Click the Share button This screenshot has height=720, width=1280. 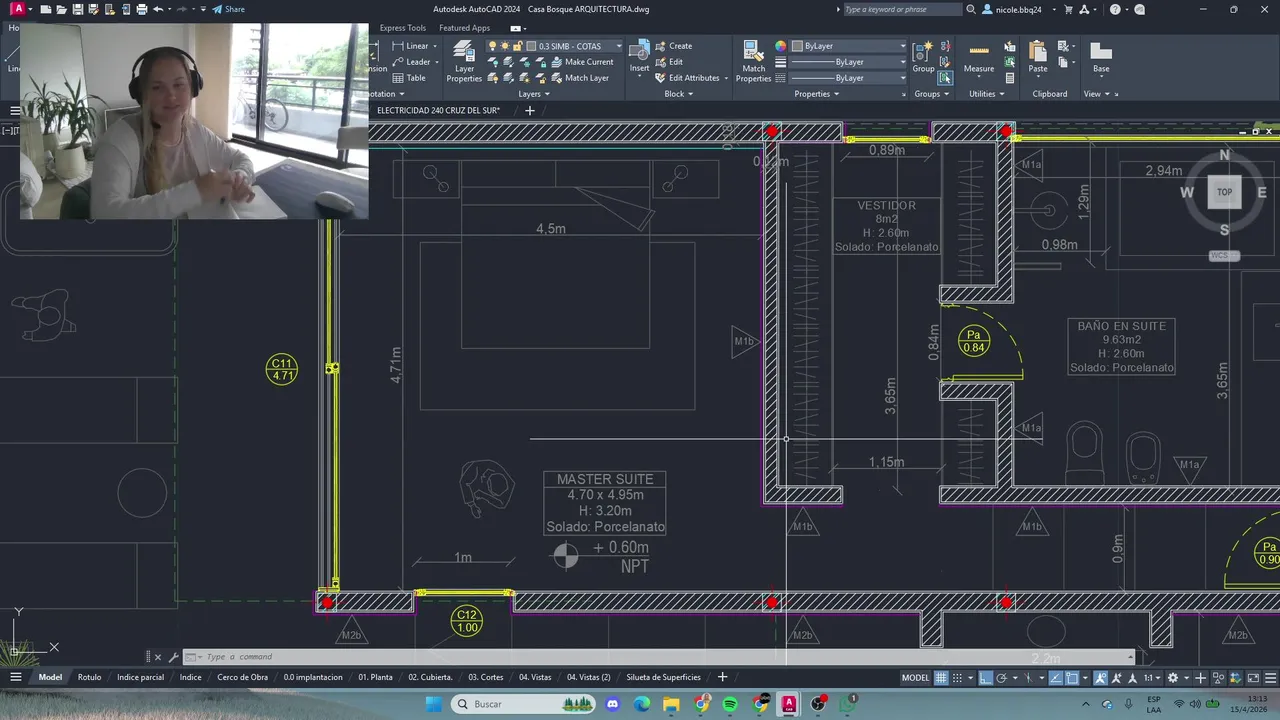click(x=228, y=9)
